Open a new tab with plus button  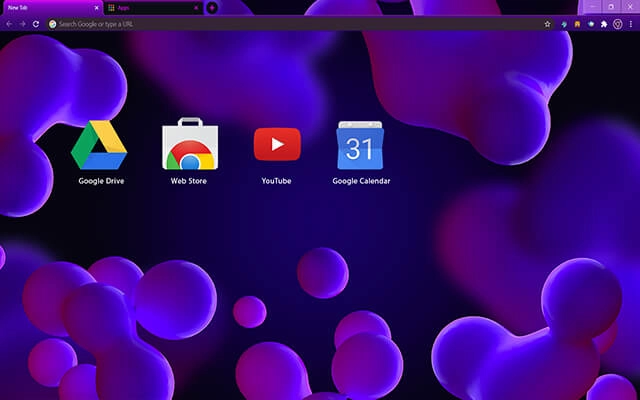pos(212,8)
